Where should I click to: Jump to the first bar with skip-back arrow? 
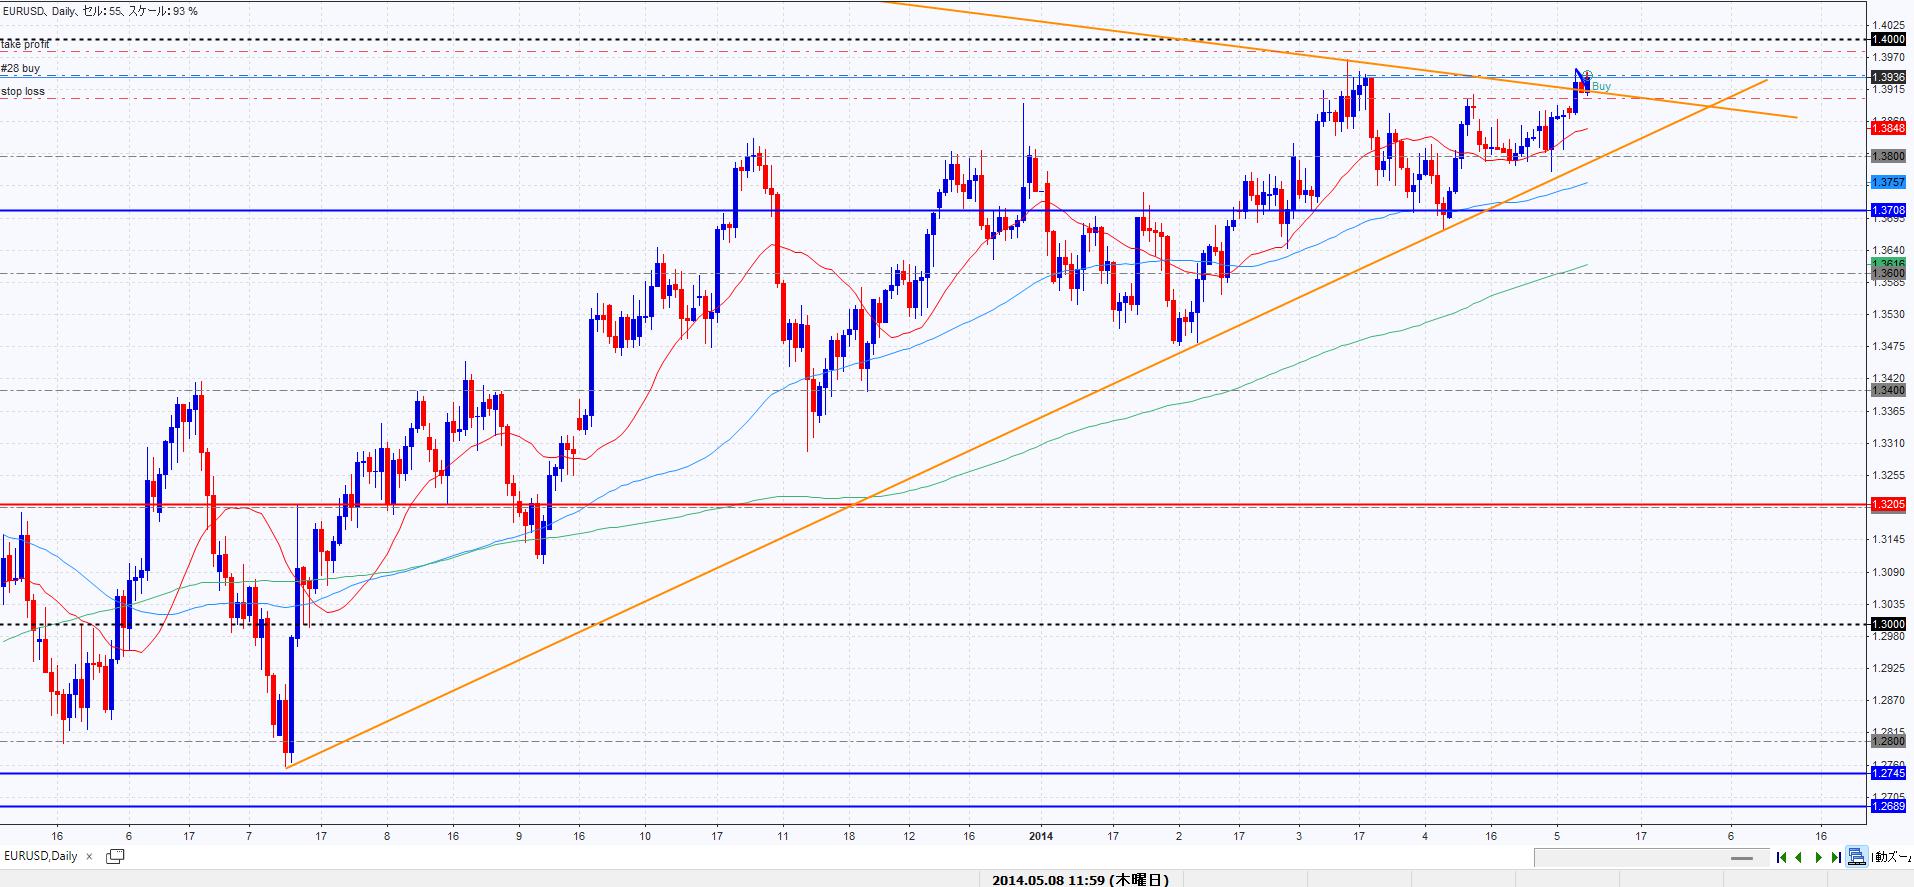click(x=1781, y=857)
